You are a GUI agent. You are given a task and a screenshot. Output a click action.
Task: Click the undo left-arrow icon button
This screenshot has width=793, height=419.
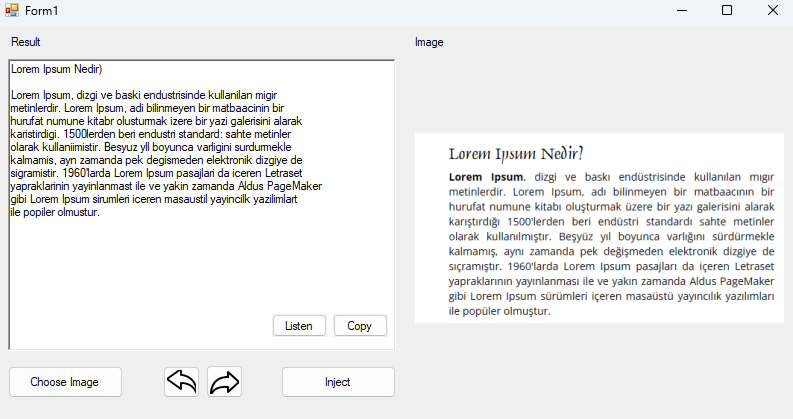[x=182, y=382]
